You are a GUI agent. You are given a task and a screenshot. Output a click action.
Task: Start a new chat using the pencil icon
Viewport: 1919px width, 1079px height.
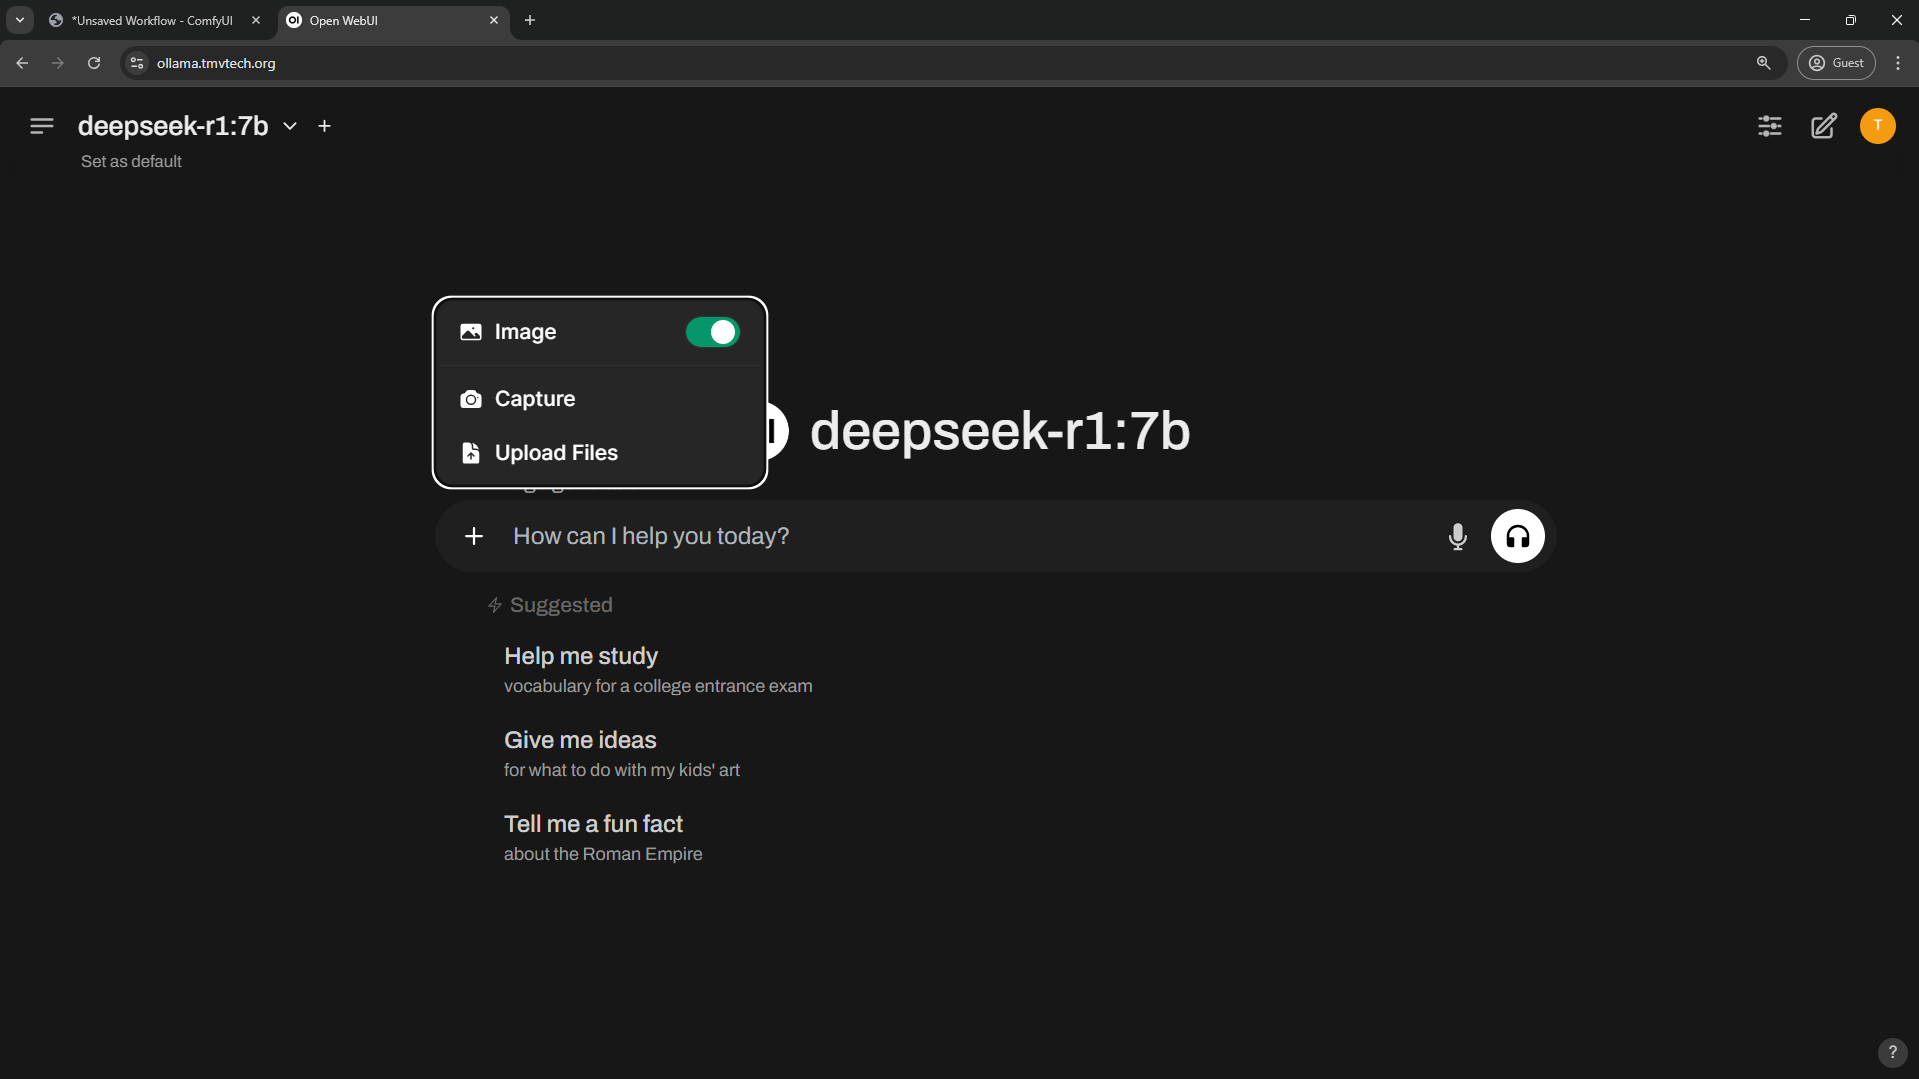coord(1823,126)
